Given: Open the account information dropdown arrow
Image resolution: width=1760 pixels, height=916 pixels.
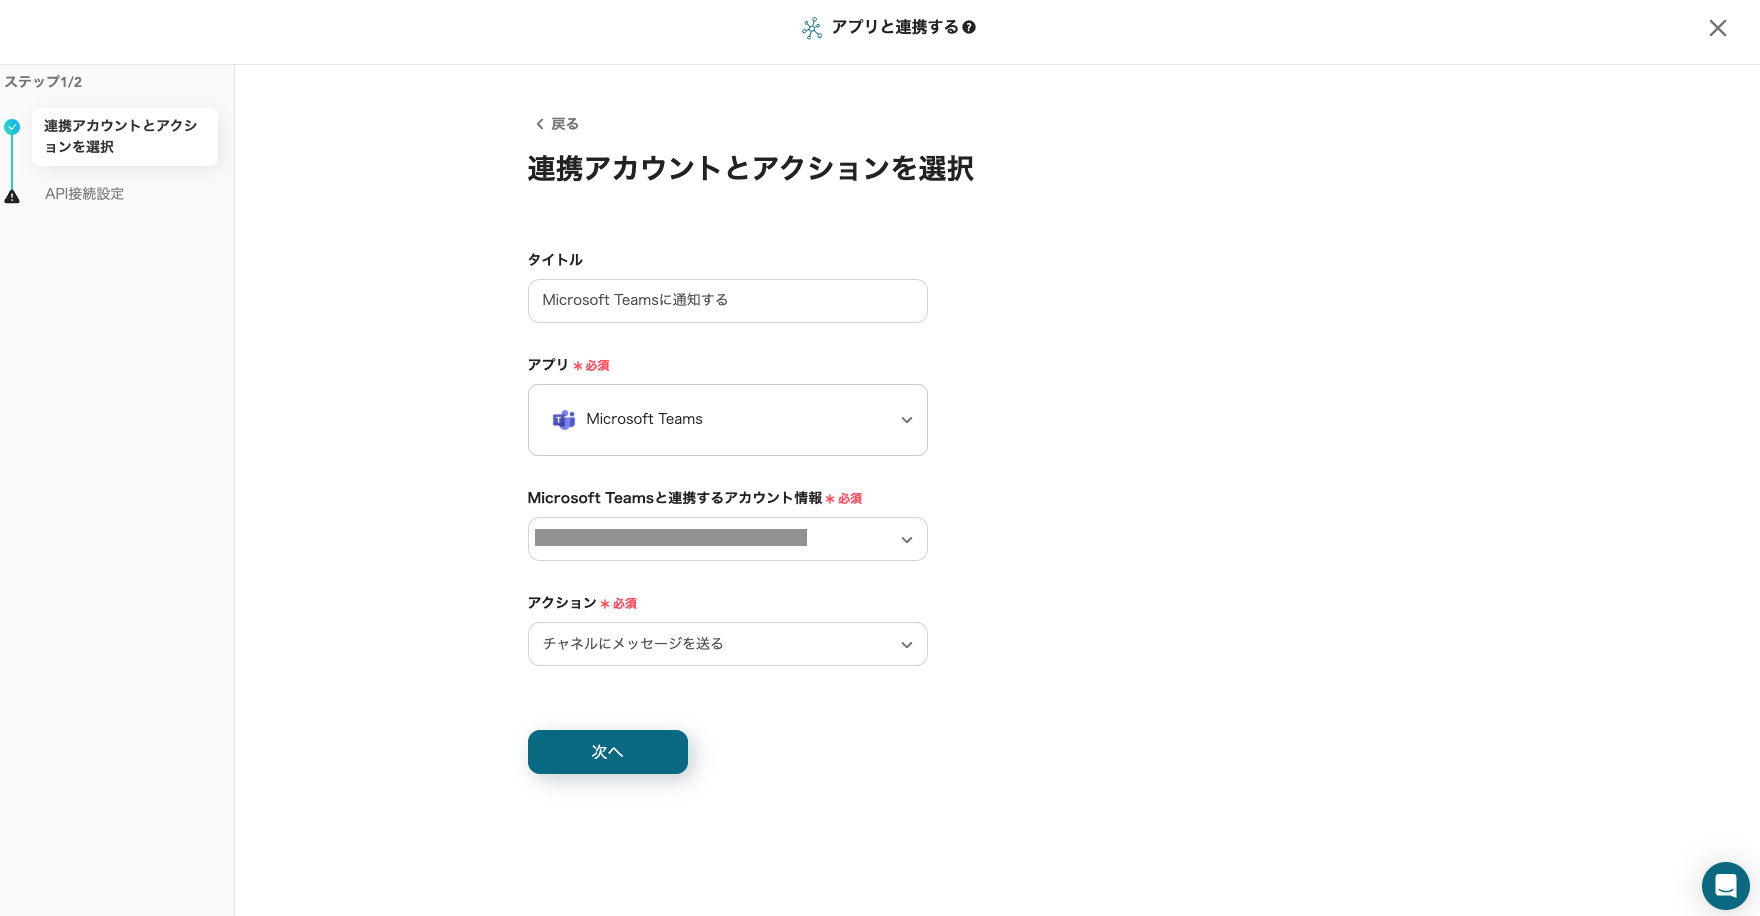Looking at the screenshot, I should tap(906, 540).
